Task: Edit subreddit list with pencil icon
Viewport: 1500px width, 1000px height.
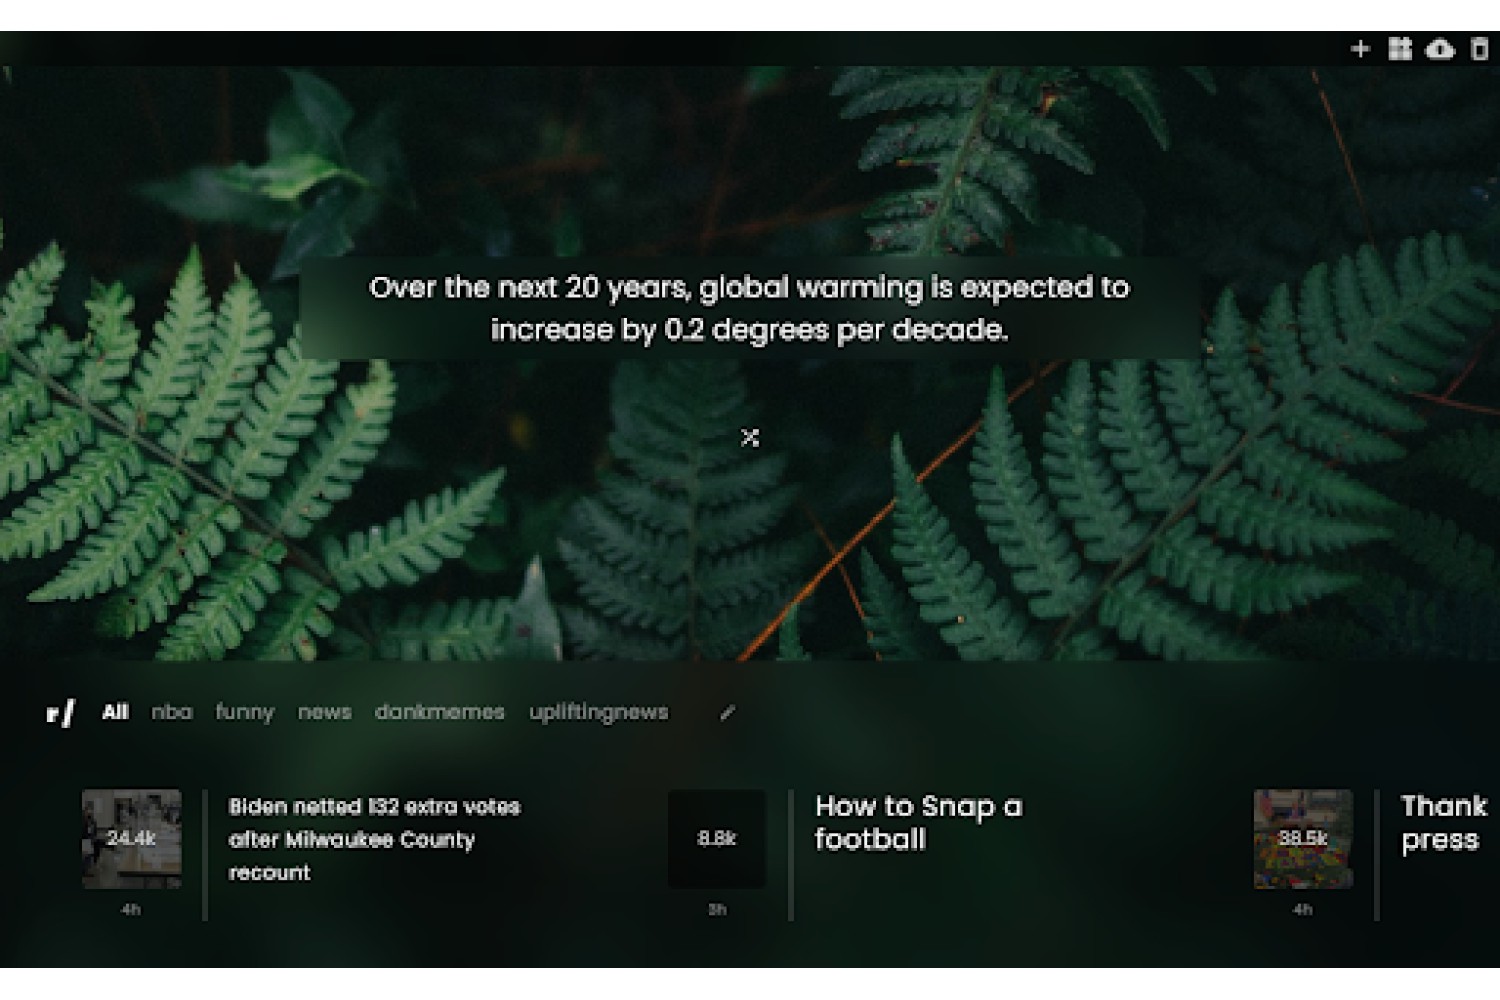Action: pos(728,712)
